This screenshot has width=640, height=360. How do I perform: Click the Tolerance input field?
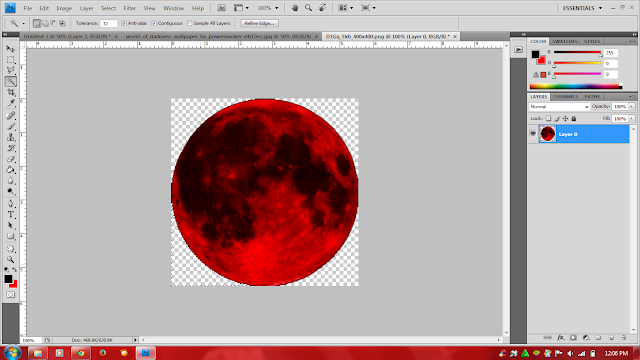(109, 24)
